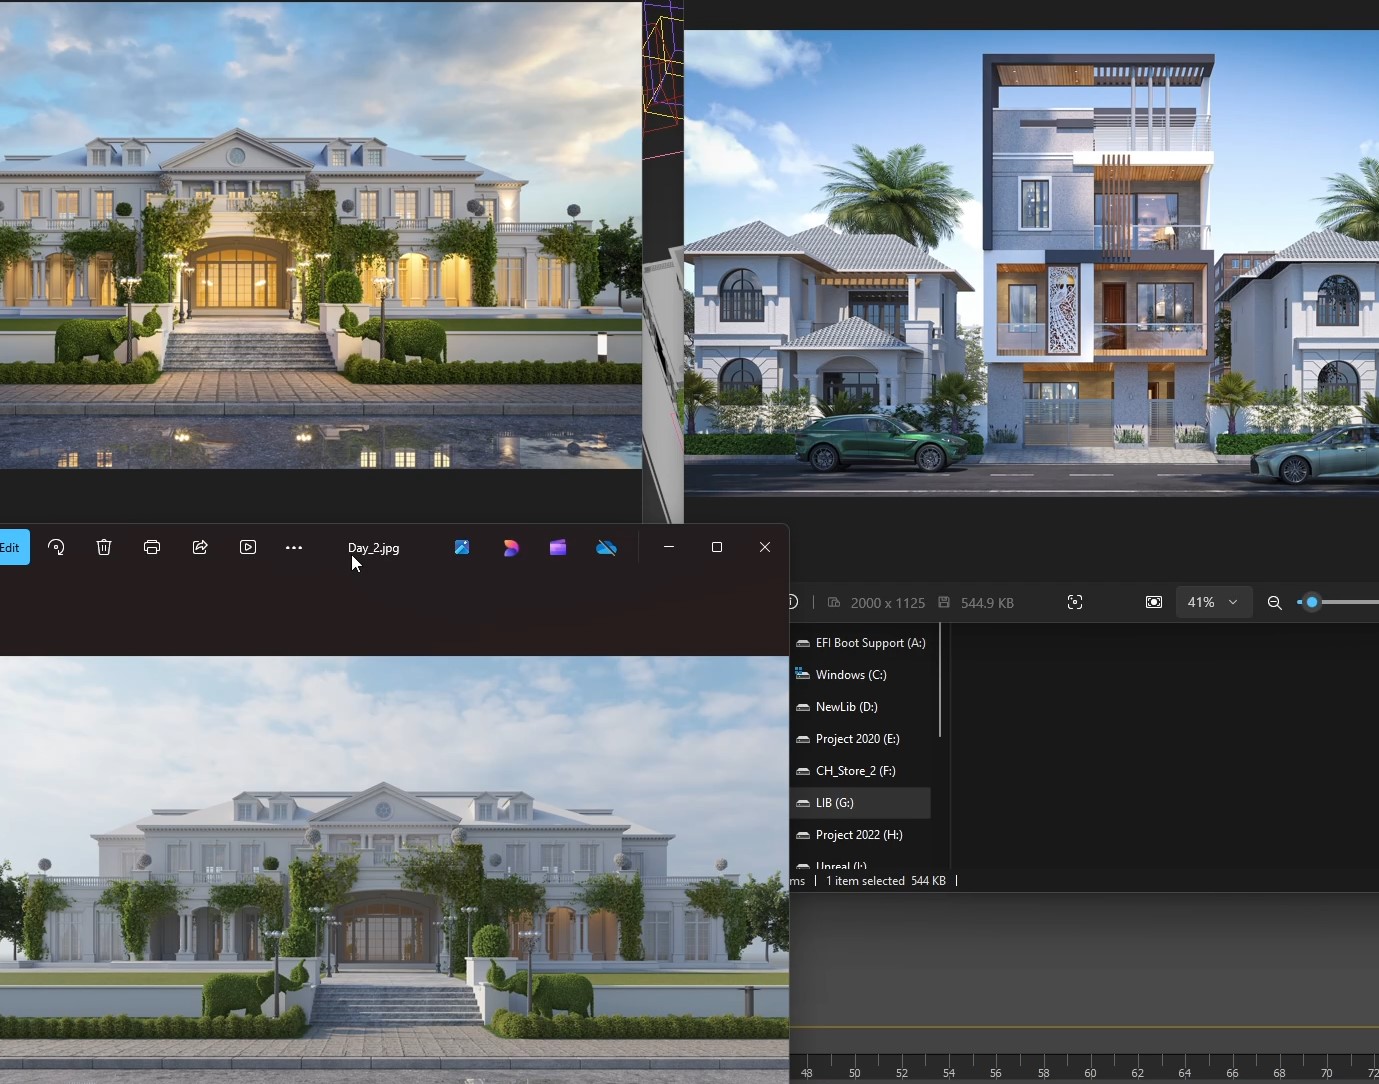Image resolution: width=1379 pixels, height=1084 pixels.
Task: Open the Share icon in Photos toolbar
Action: [x=200, y=547]
